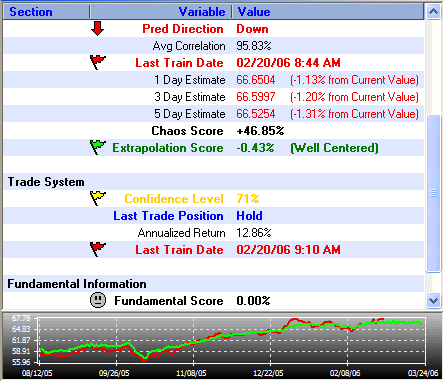Select the 3 Day Estimate label
Image resolution: width=444 pixels, height=381 pixels.
tap(190, 97)
